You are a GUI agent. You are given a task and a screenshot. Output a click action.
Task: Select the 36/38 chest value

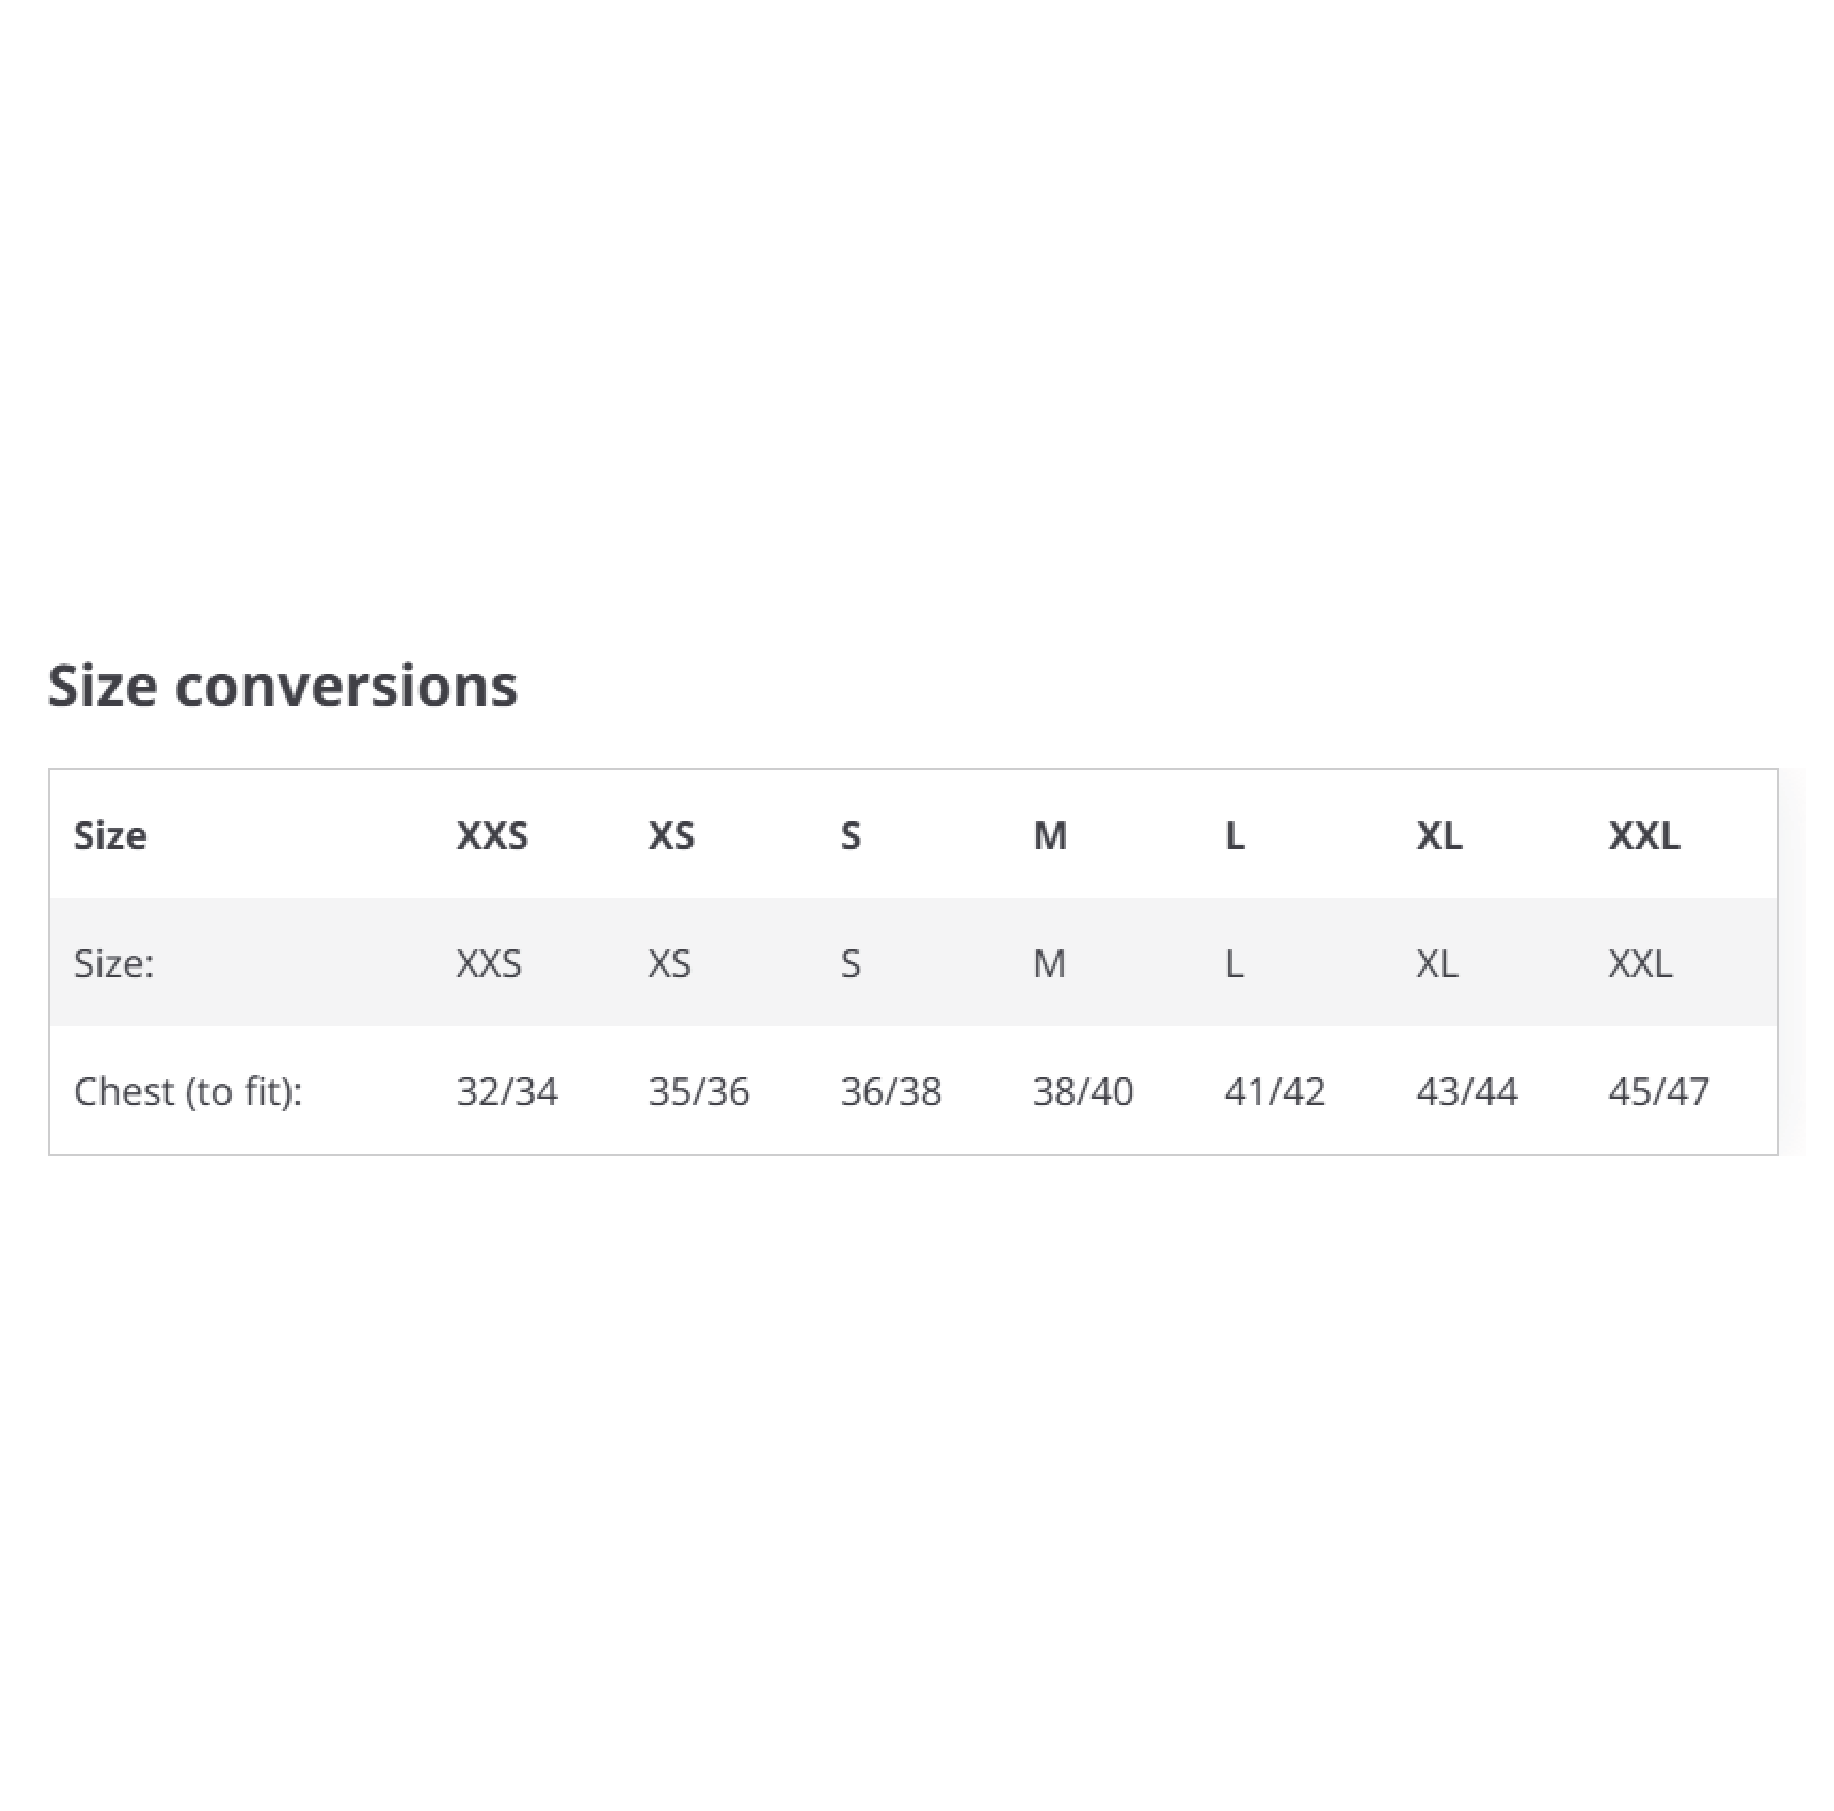(x=891, y=1091)
